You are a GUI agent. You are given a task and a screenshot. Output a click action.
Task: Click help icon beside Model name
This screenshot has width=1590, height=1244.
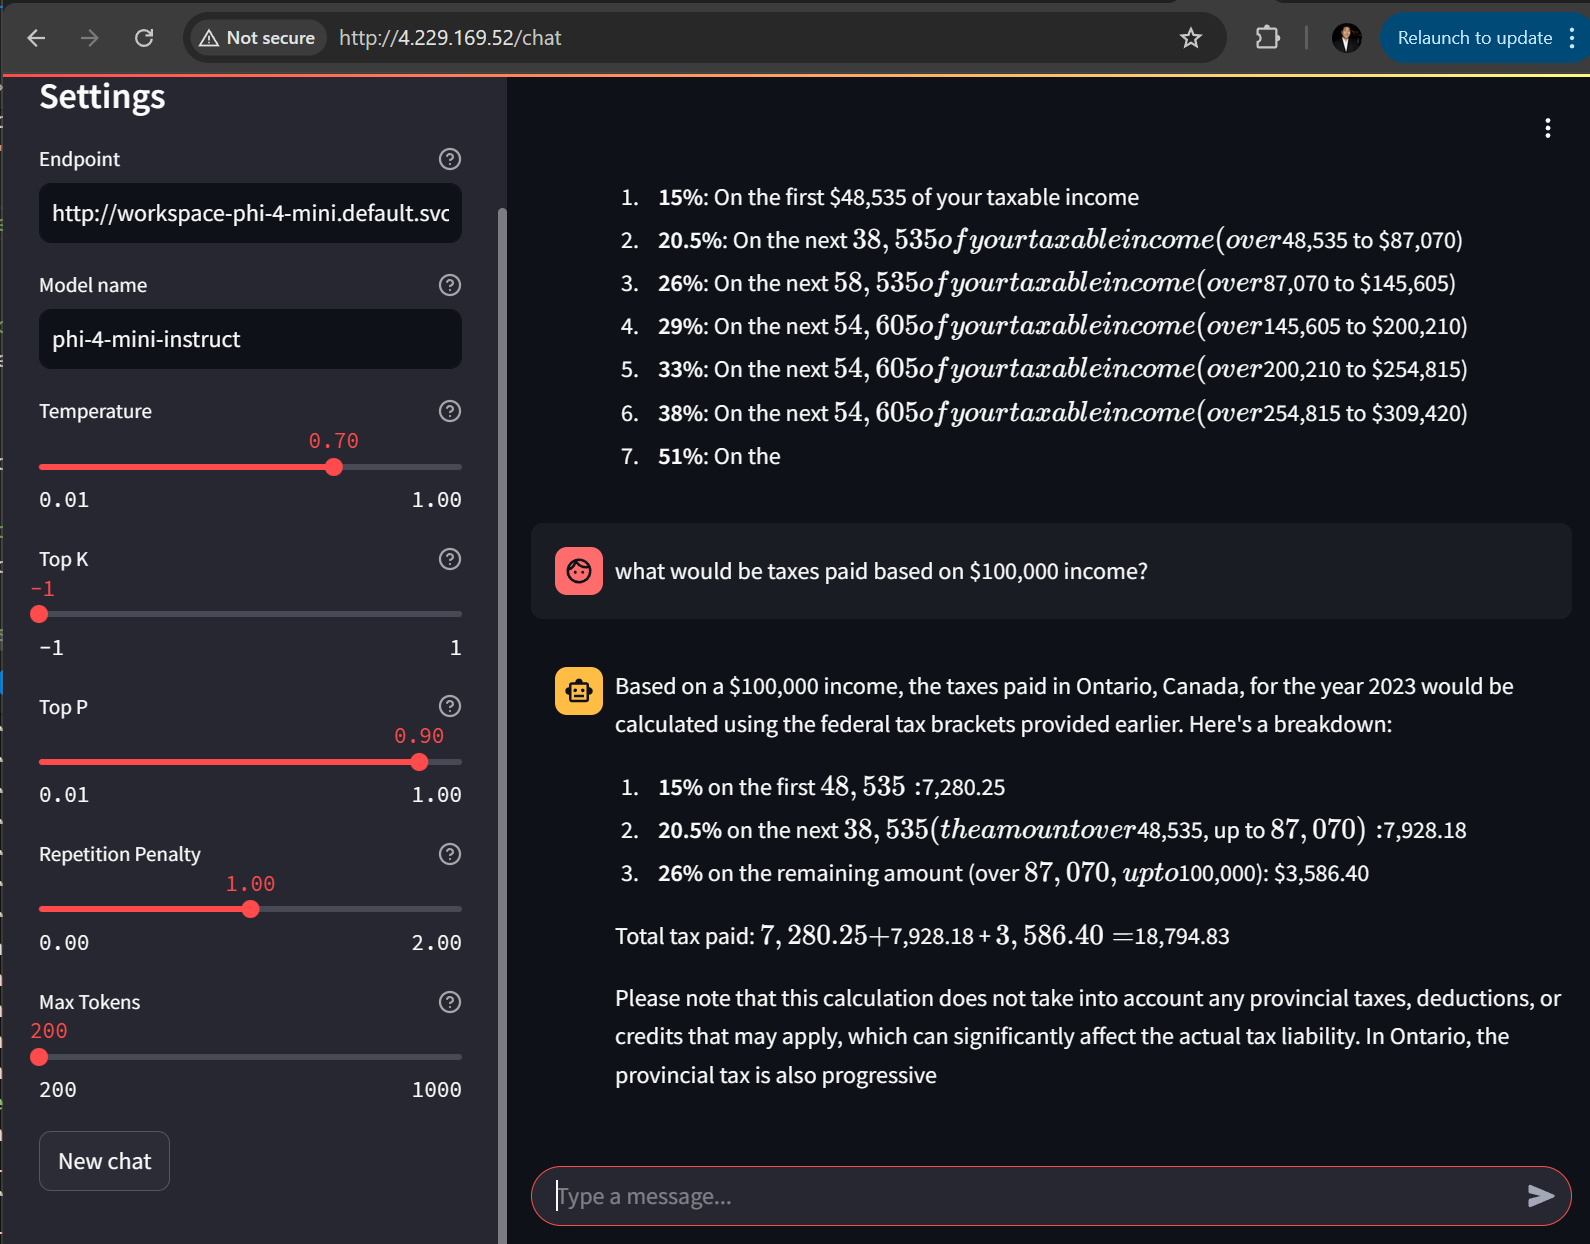(x=450, y=285)
